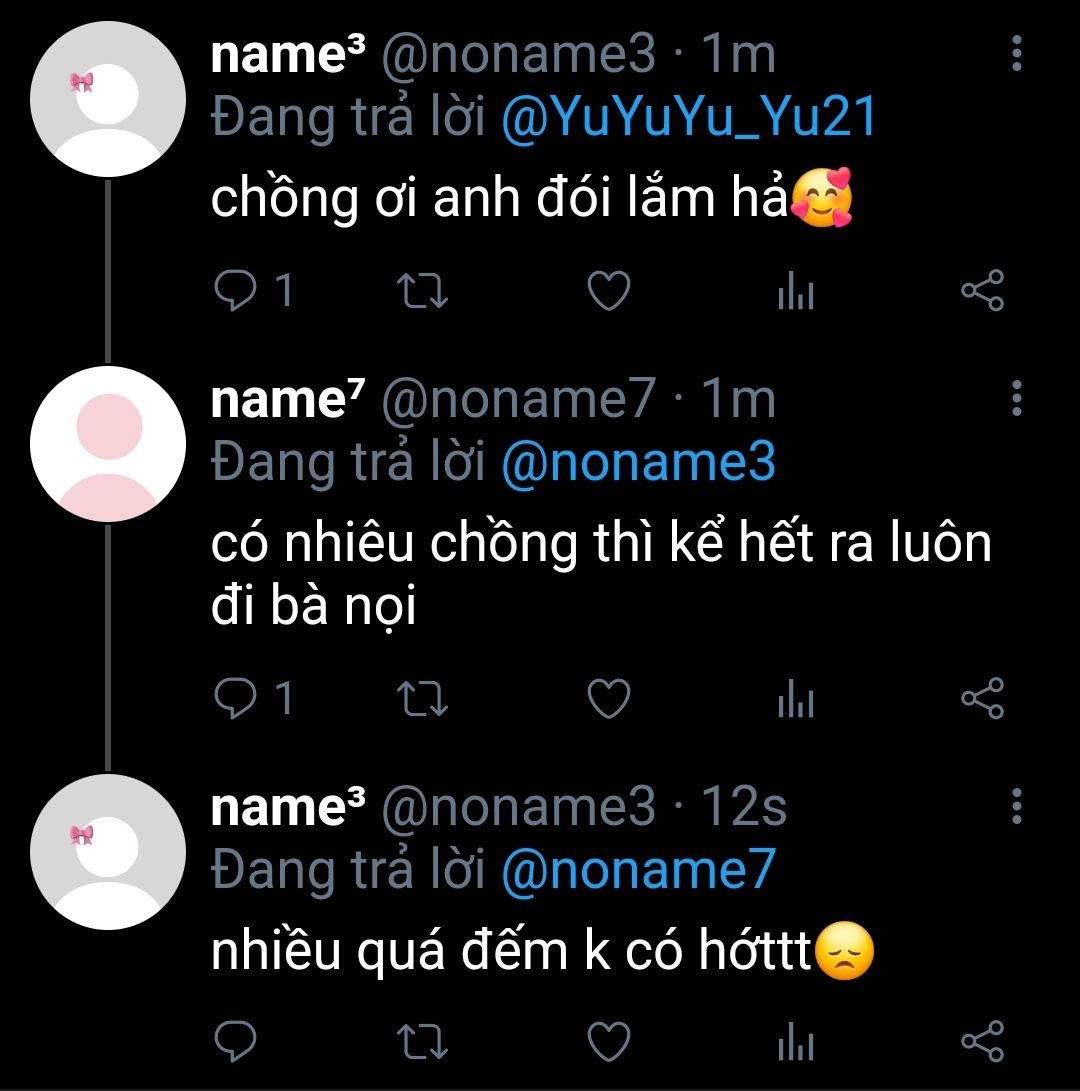This screenshot has width=1080, height=1091.
Task: Open the @noname7 mention in the last tweet
Action: [637, 870]
